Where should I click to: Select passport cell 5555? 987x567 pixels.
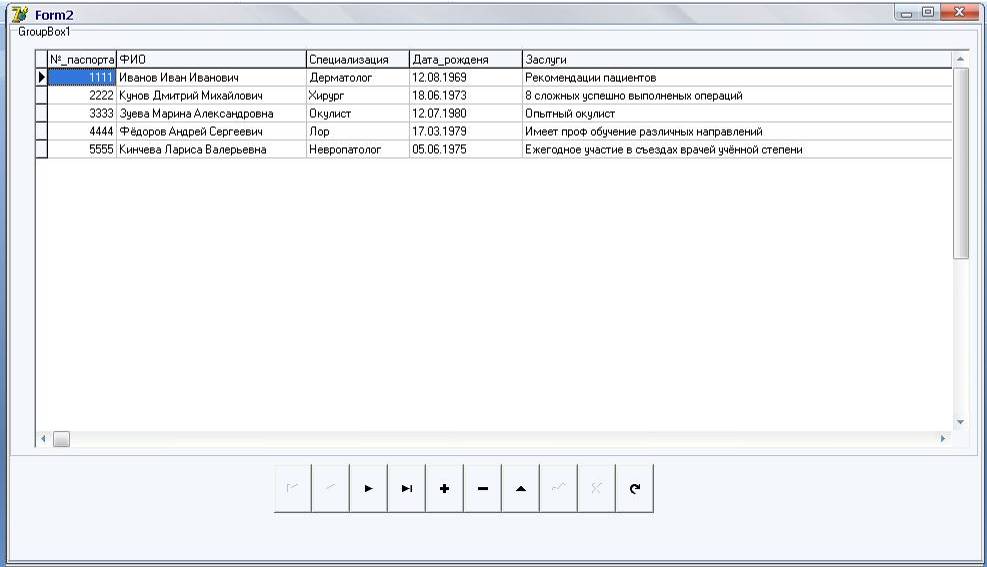(x=82, y=149)
